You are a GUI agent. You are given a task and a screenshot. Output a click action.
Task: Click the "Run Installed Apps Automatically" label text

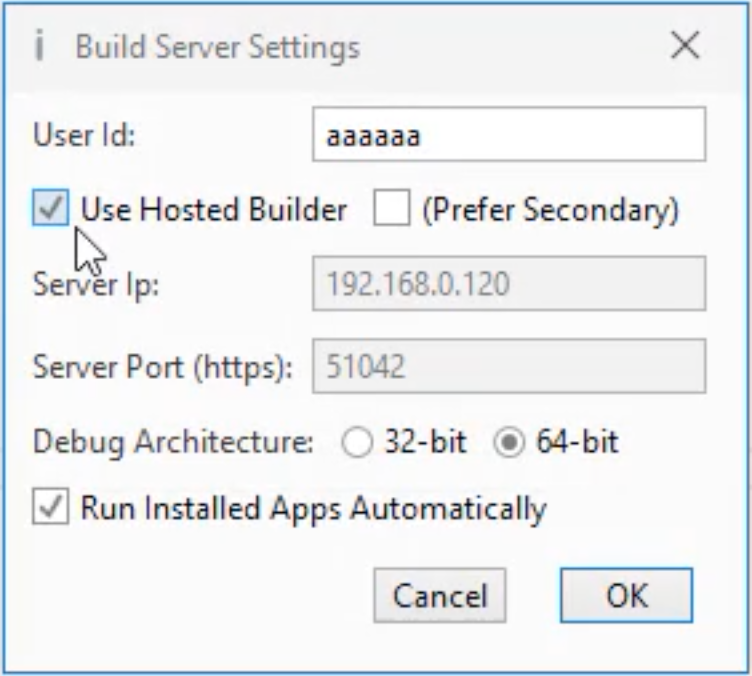point(313,508)
